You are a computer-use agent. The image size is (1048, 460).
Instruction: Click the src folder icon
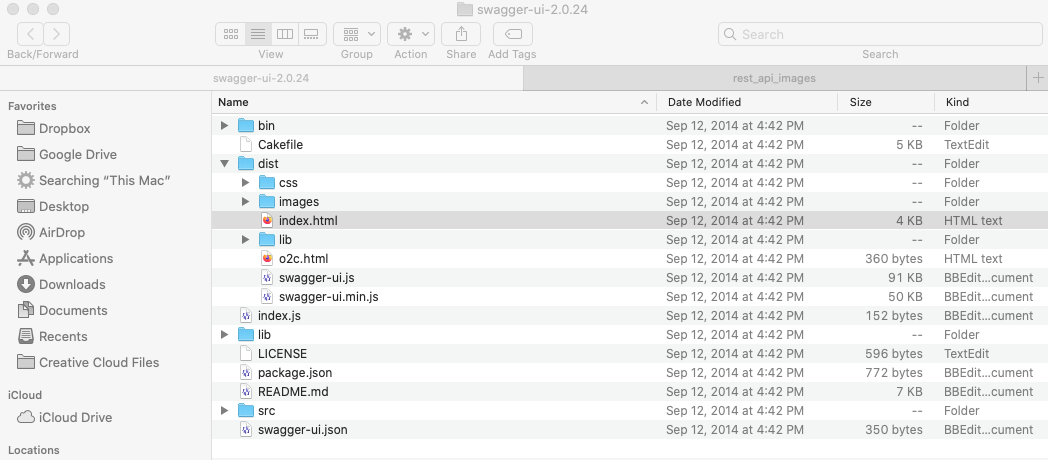coord(246,411)
